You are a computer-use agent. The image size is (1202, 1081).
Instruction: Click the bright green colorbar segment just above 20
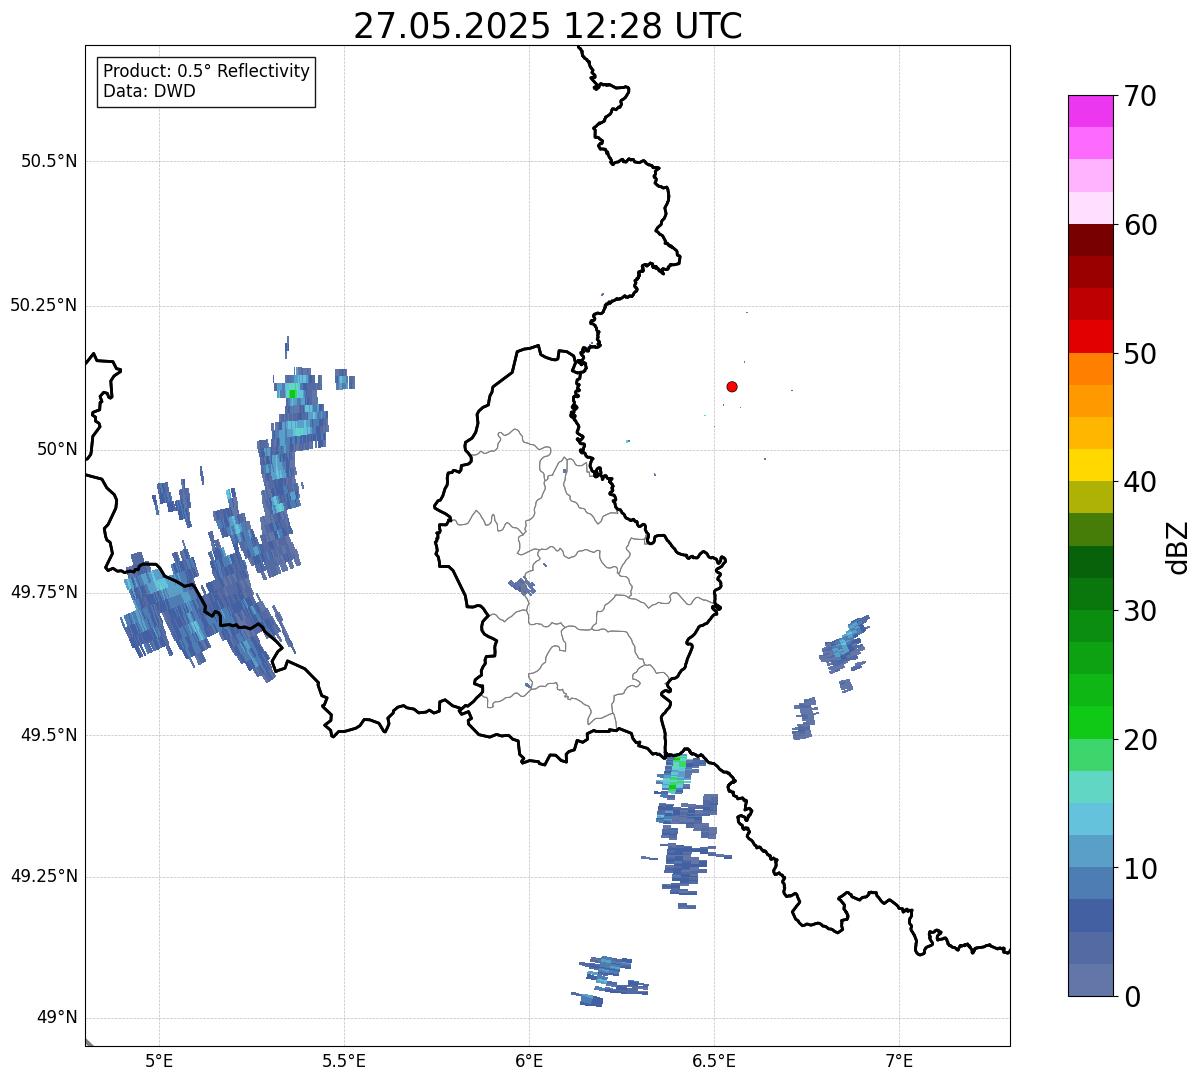pos(1090,722)
